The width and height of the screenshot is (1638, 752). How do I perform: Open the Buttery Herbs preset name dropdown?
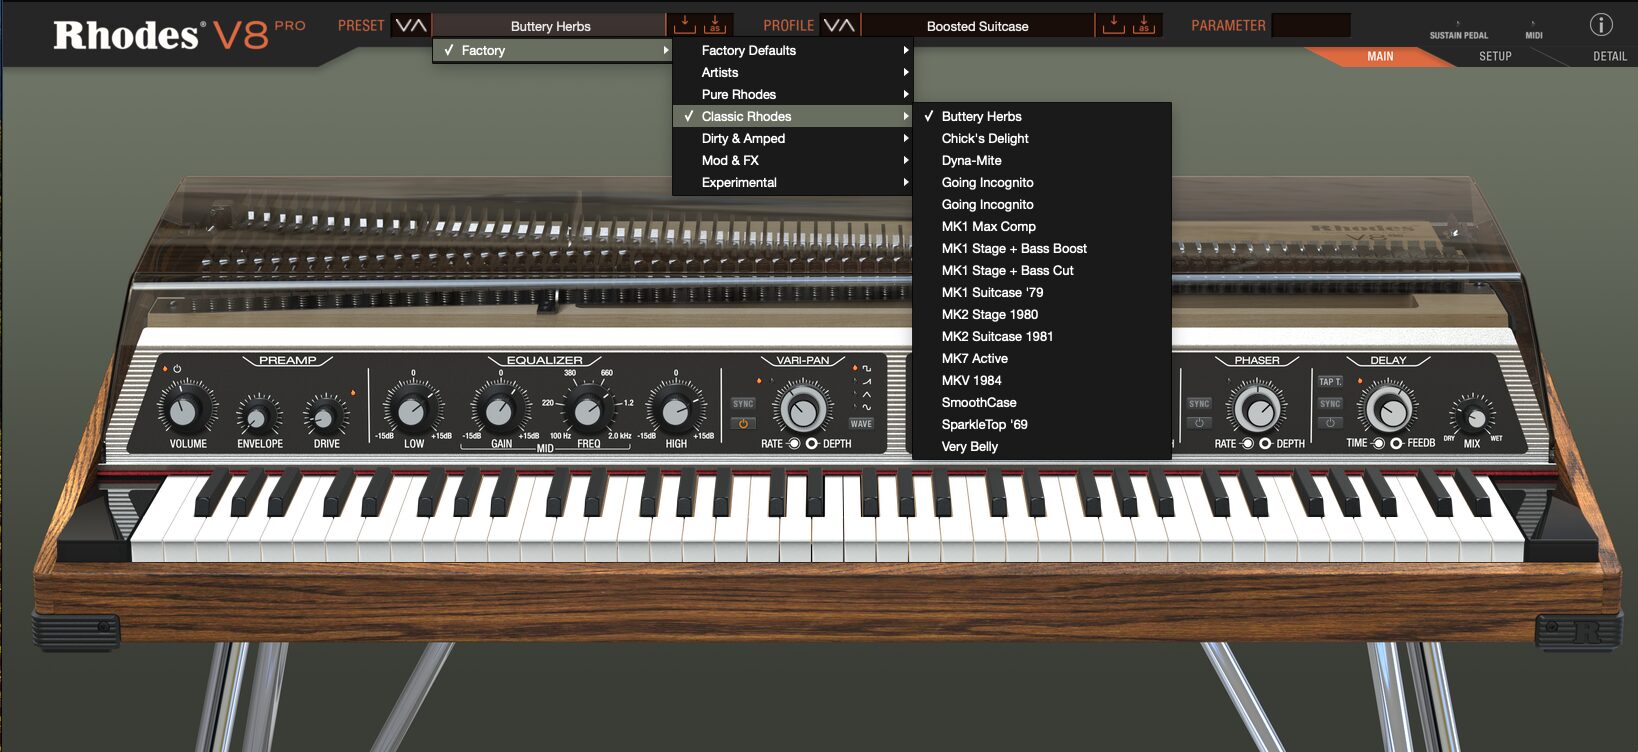tap(550, 26)
